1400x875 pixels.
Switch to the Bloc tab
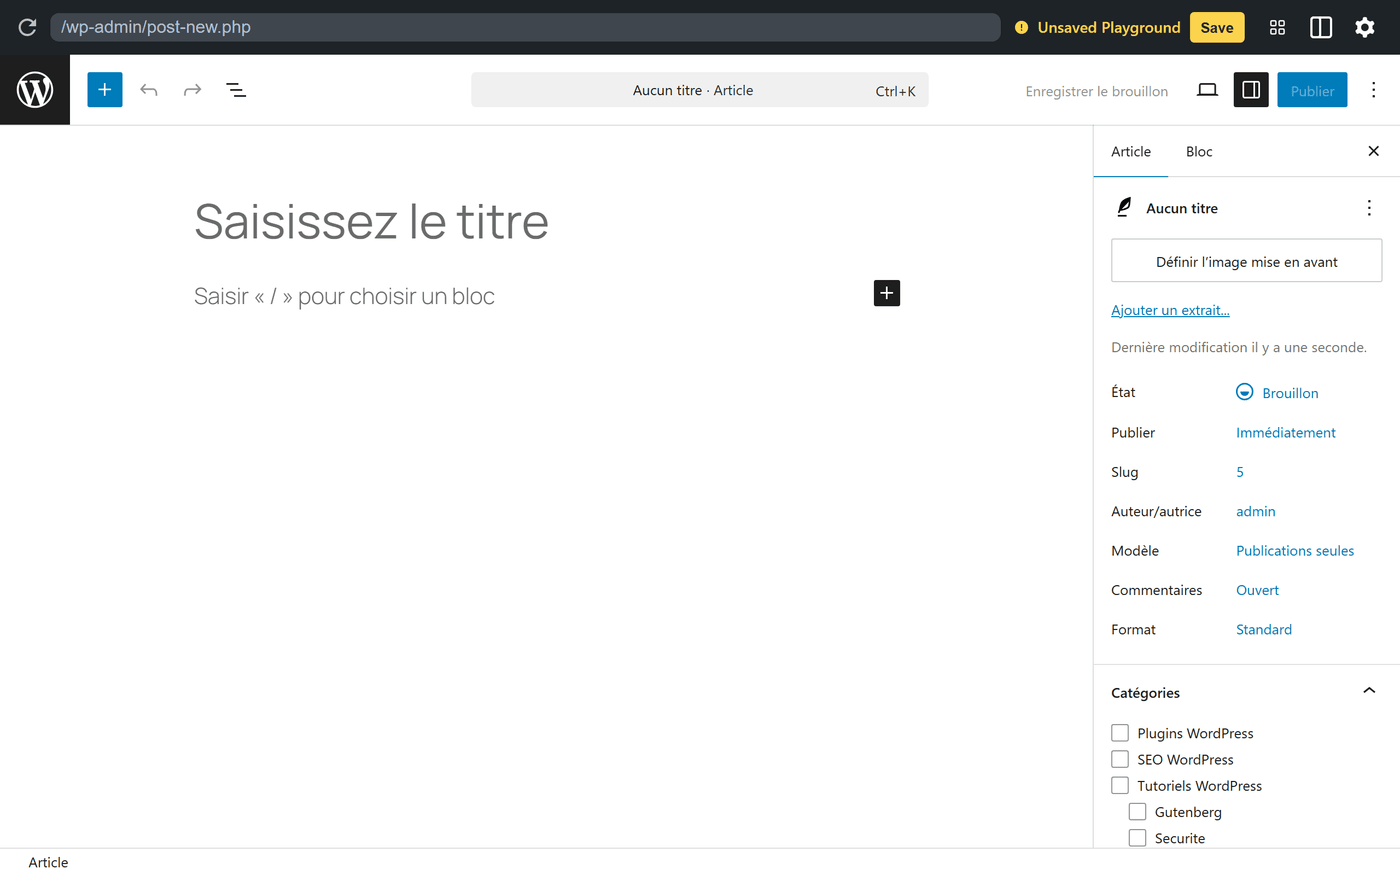pos(1198,151)
